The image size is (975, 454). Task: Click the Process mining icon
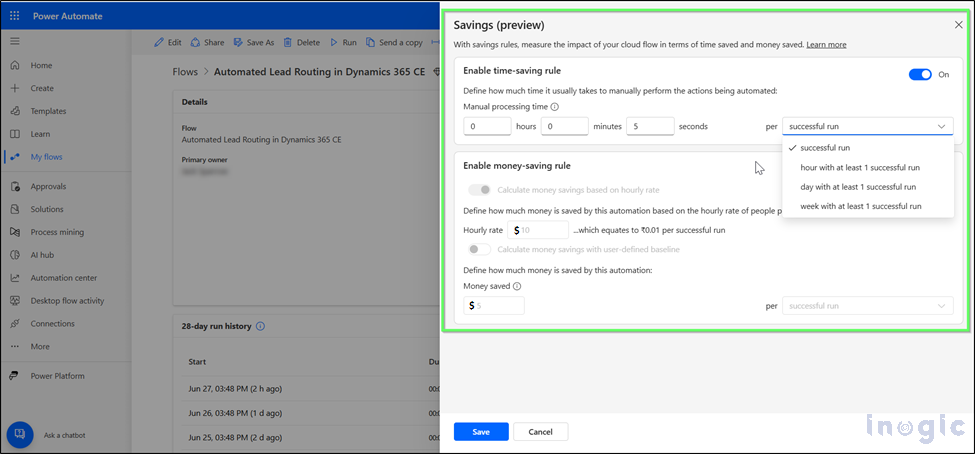point(16,232)
